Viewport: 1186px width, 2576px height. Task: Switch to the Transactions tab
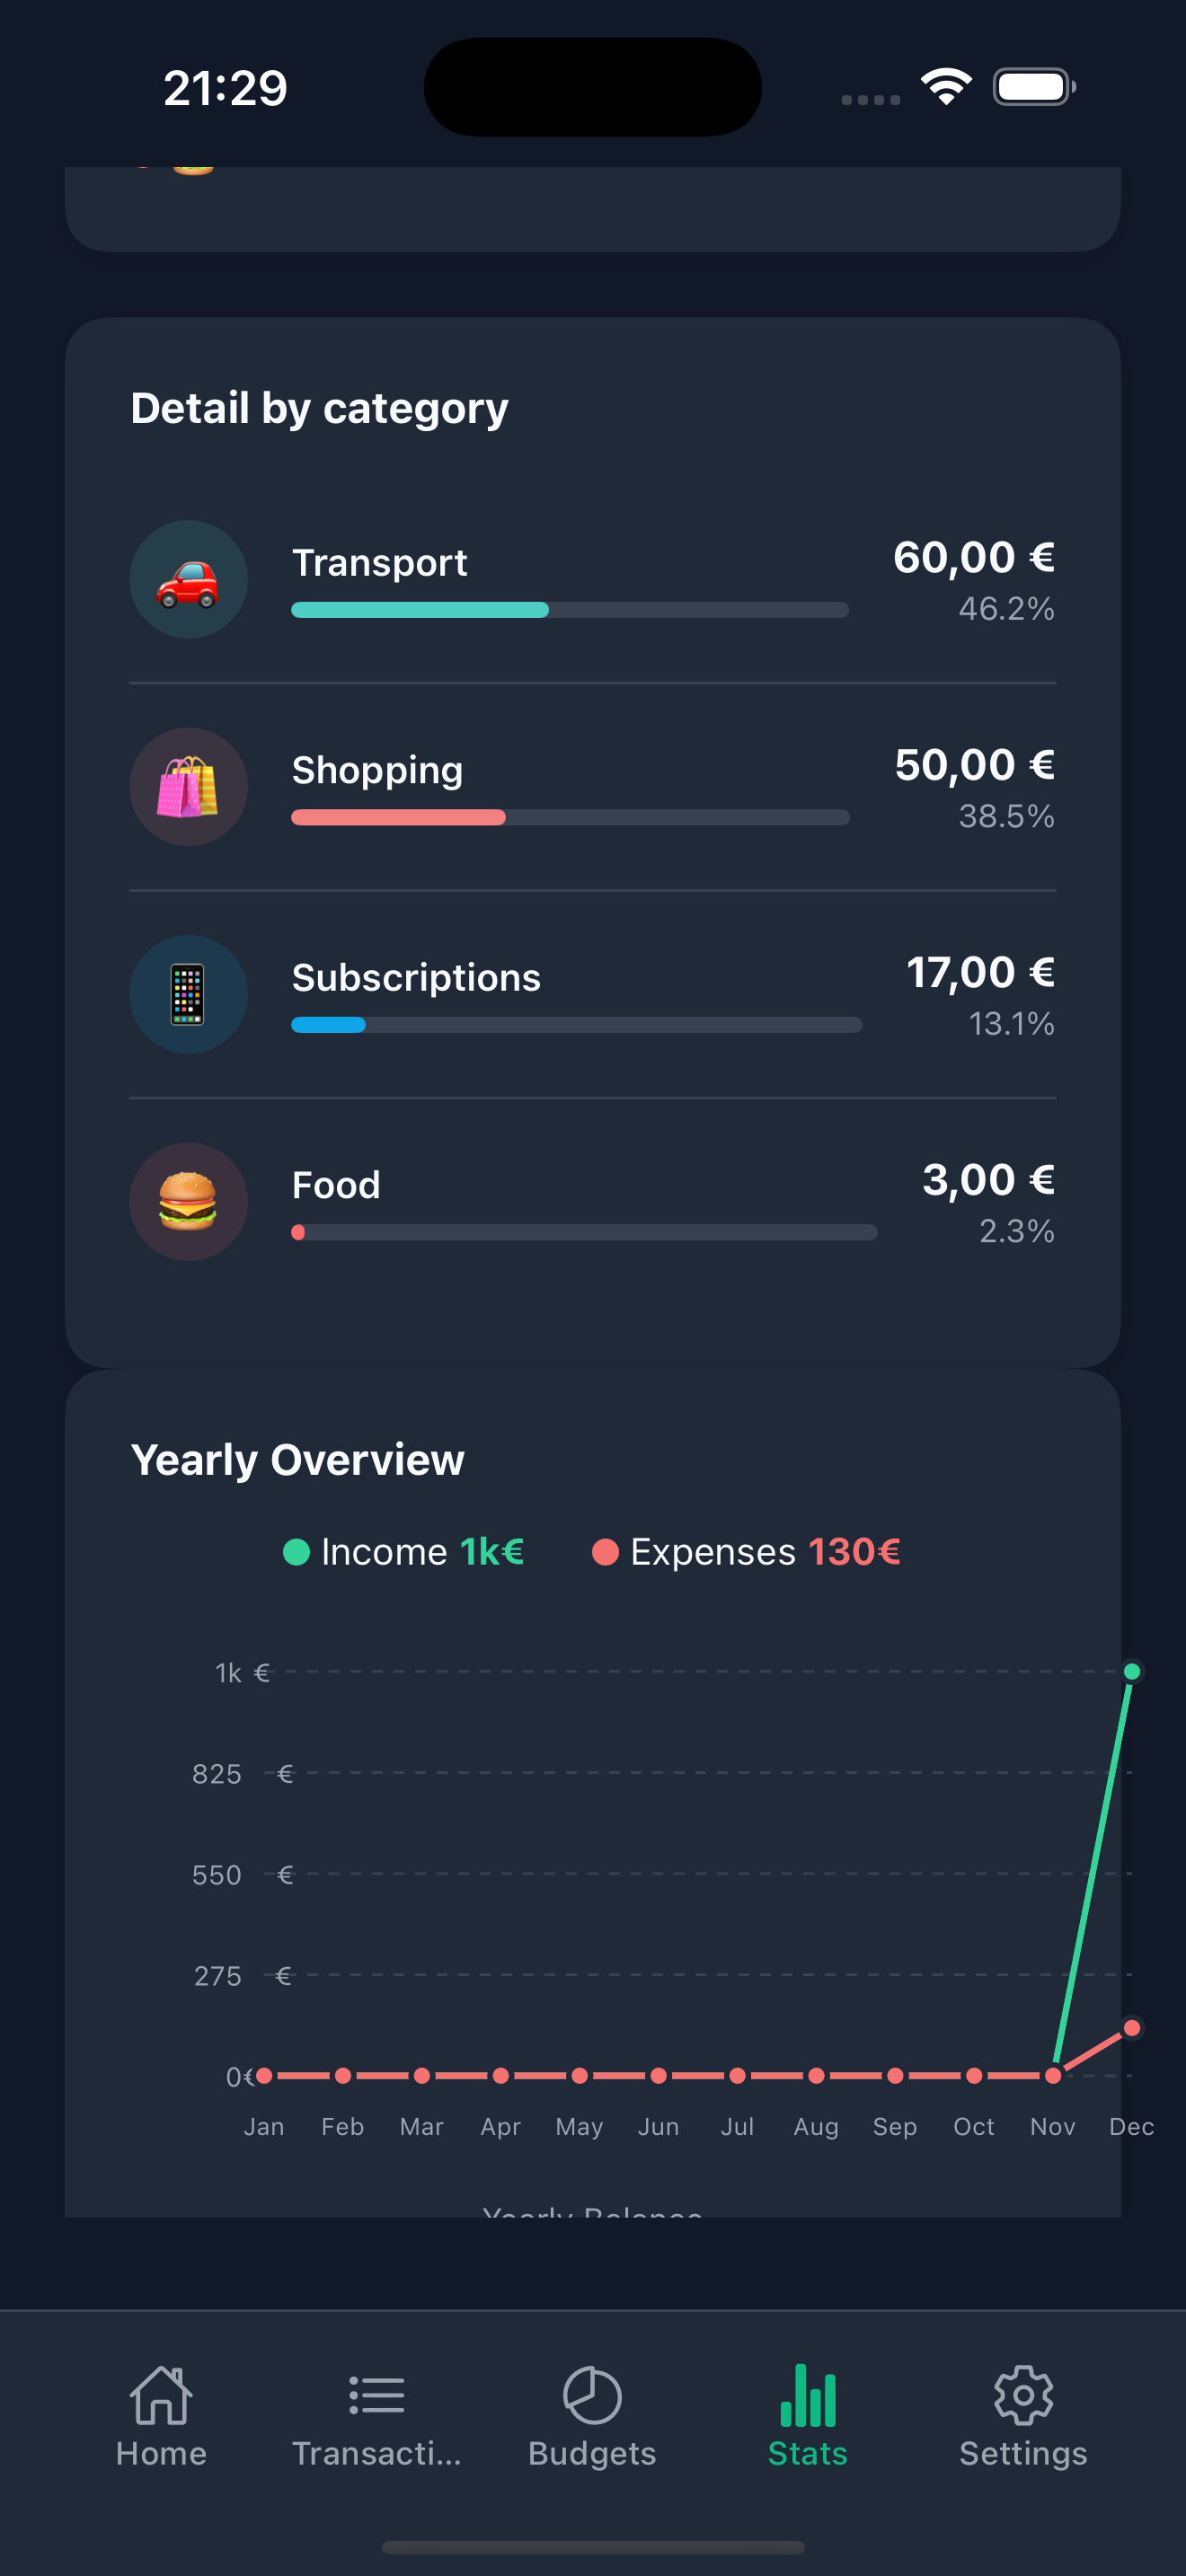point(376,2415)
